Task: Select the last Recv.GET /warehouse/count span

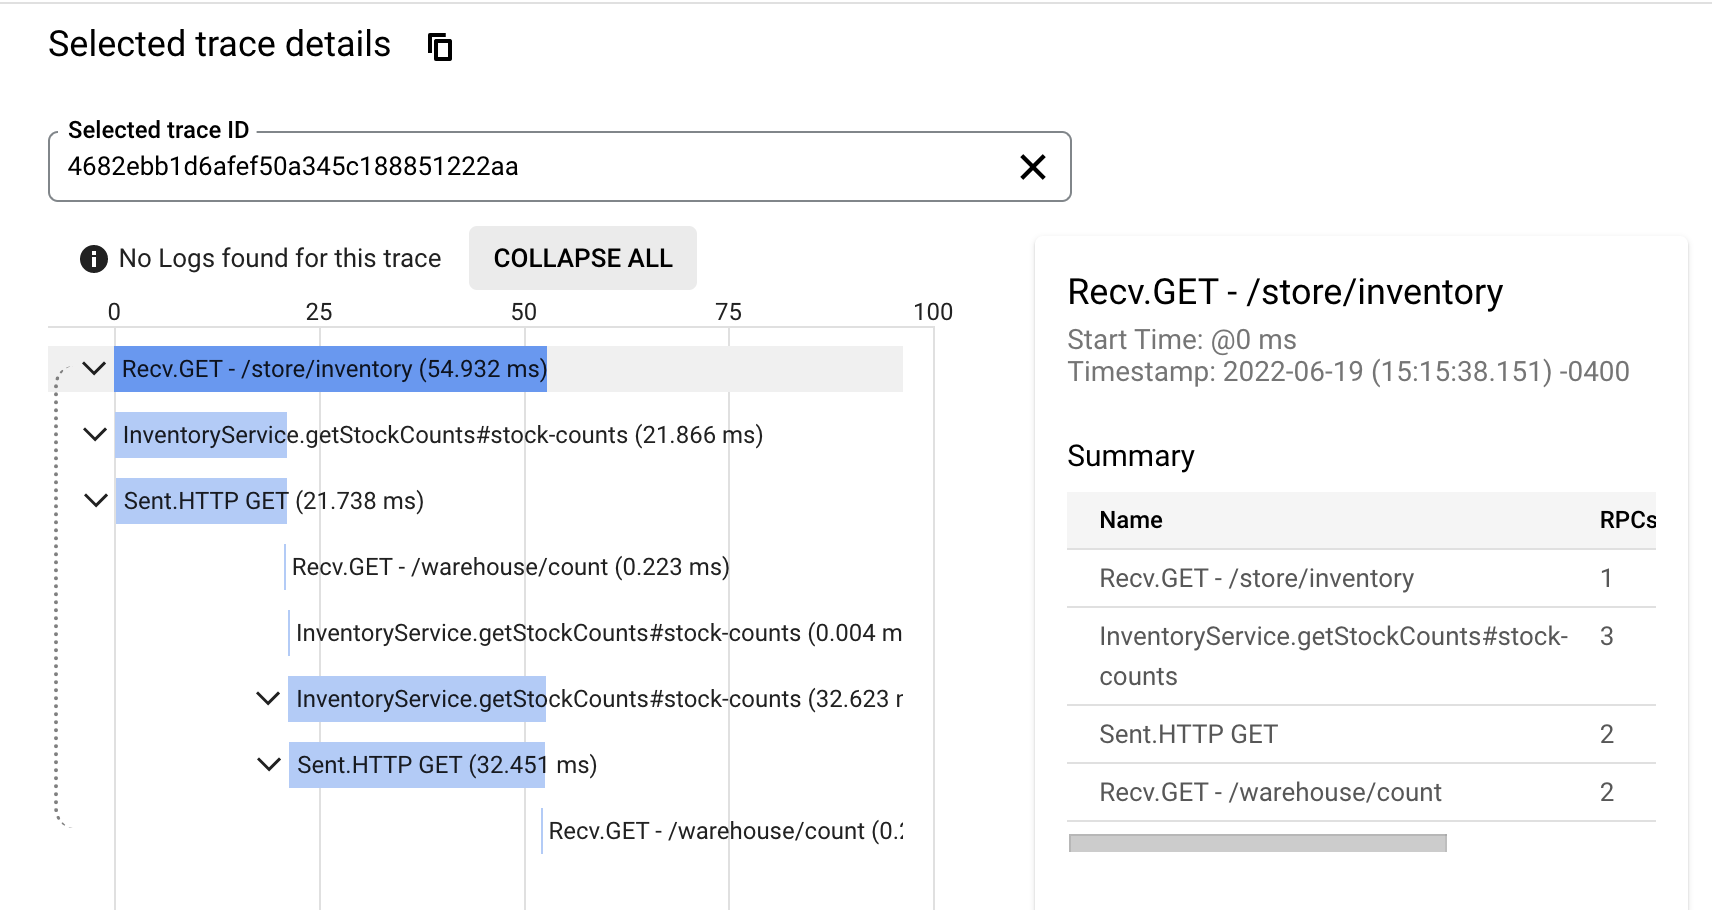Action: click(x=724, y=831)
